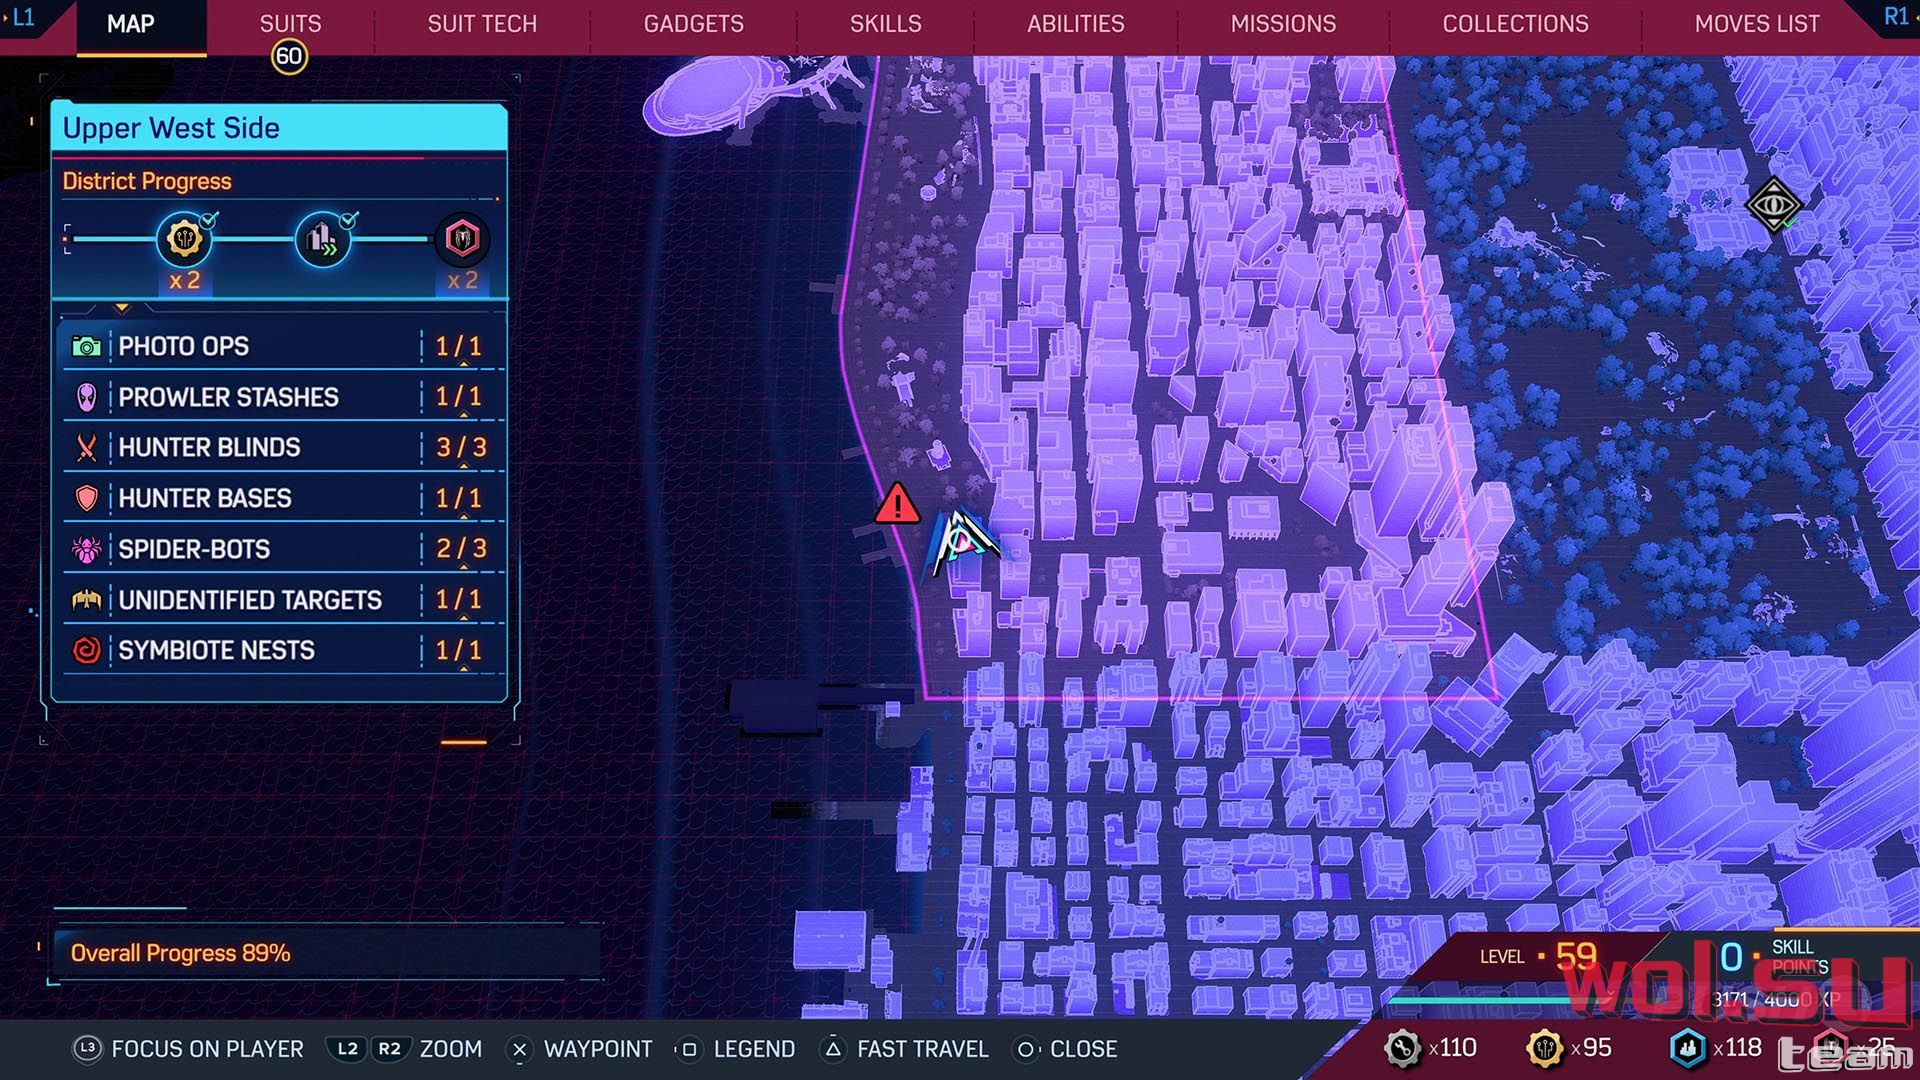Click the Hunter Bases shield icon
1920x1080 pixels.
[x=87, y=498]
